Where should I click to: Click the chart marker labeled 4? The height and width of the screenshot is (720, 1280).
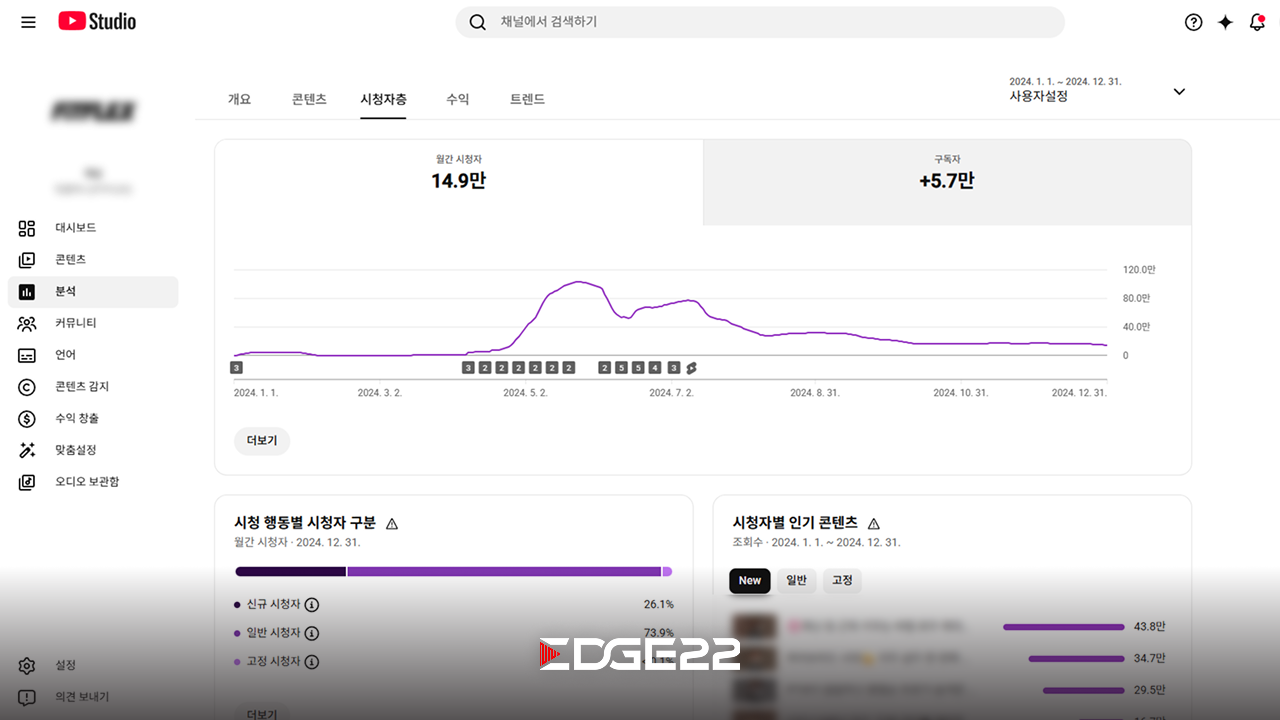pos(655,368)
